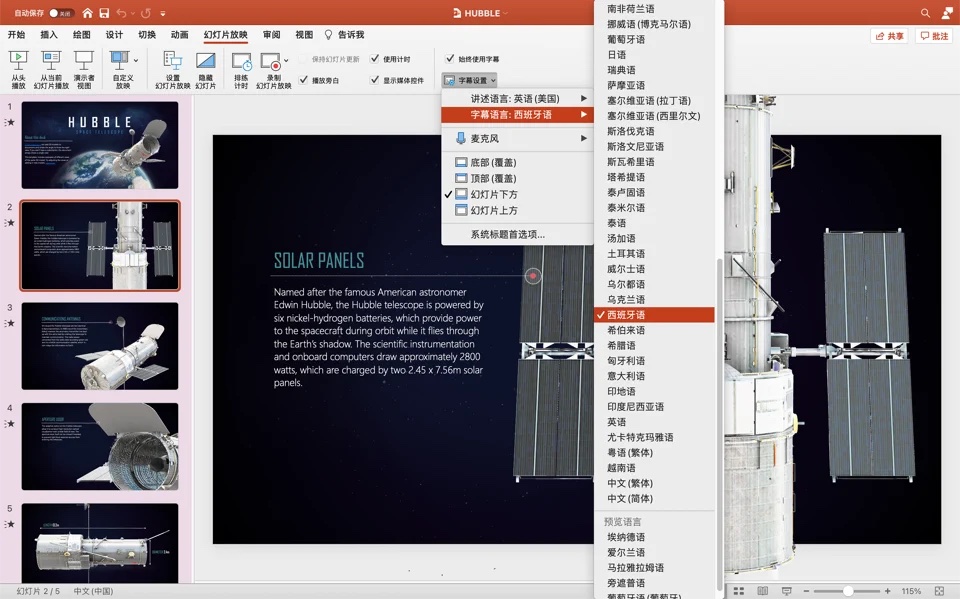Select slide 3 thumbnail in sidebar
The width and height of the screenshot is (960, 599).
pos(100,345)
